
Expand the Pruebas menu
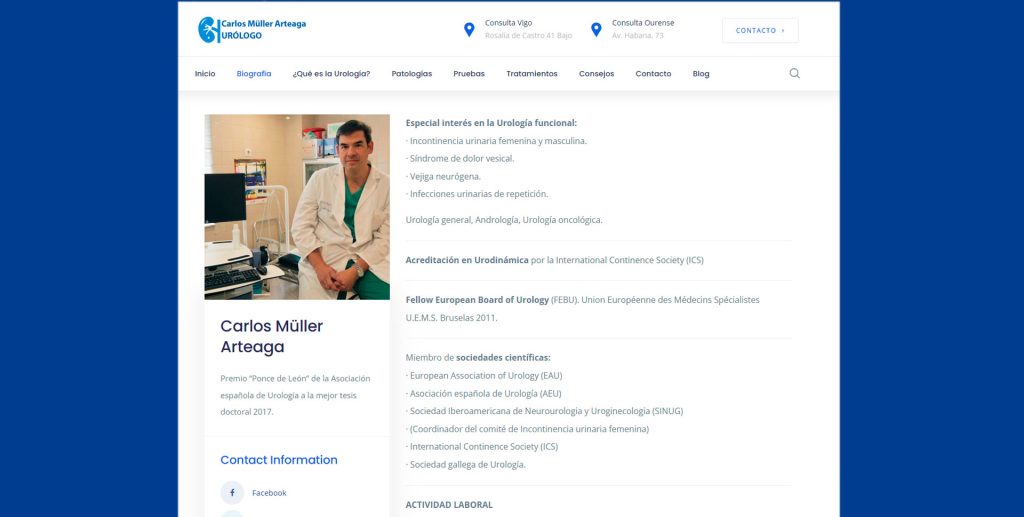tap(469, 74)
